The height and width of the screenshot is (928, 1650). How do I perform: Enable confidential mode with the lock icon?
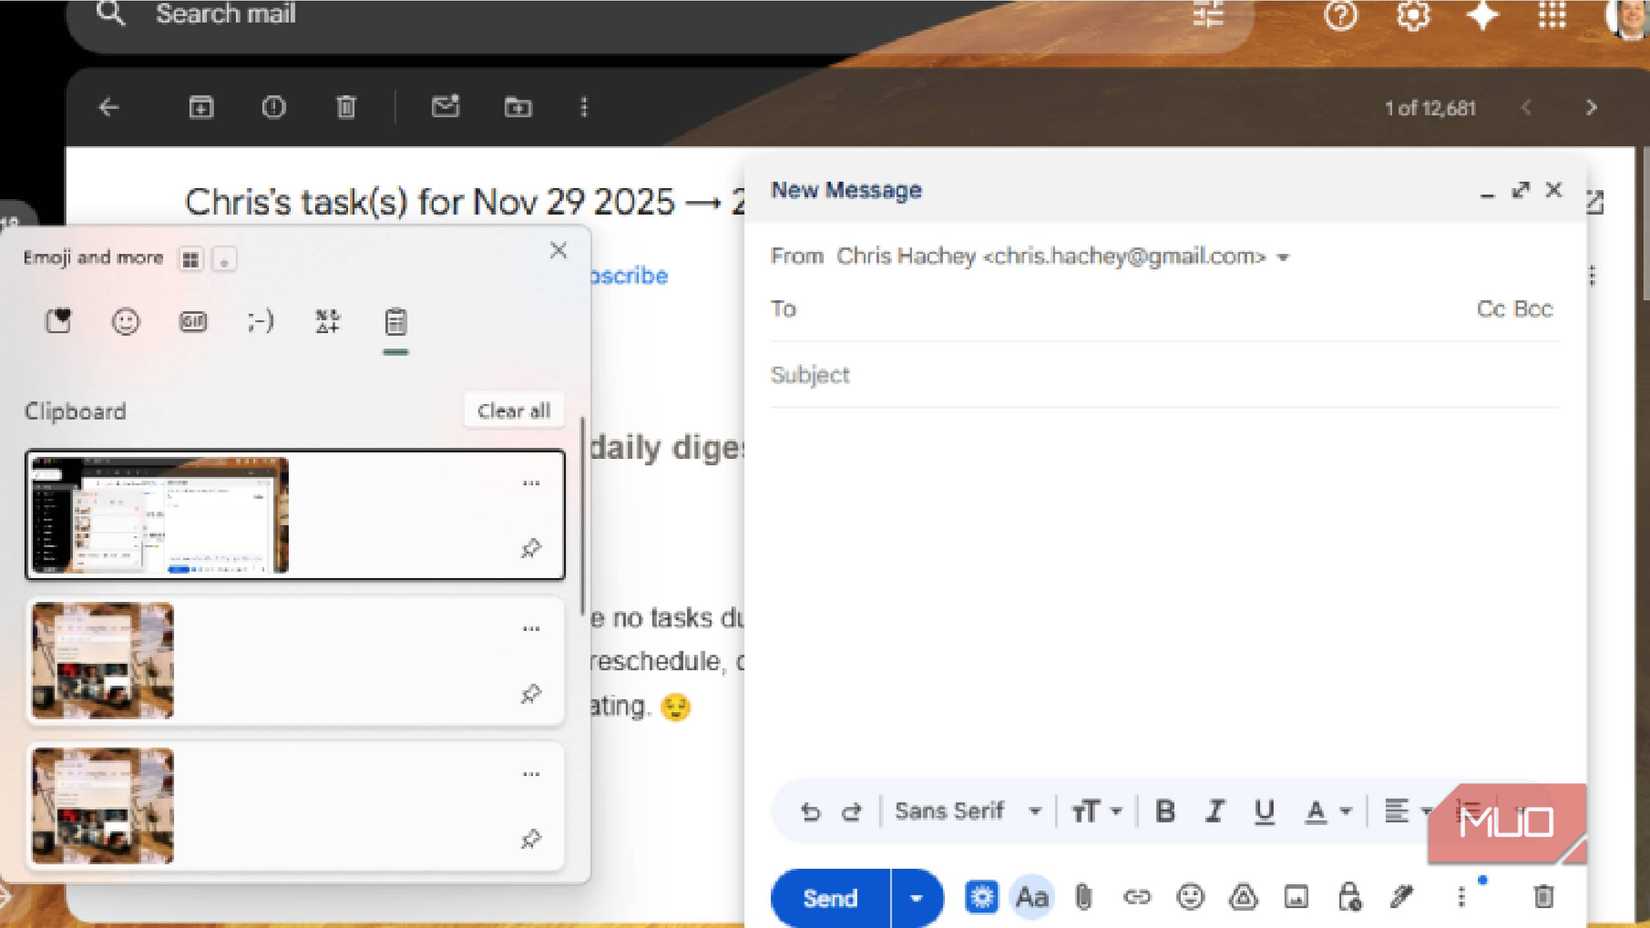[1349, 897]
